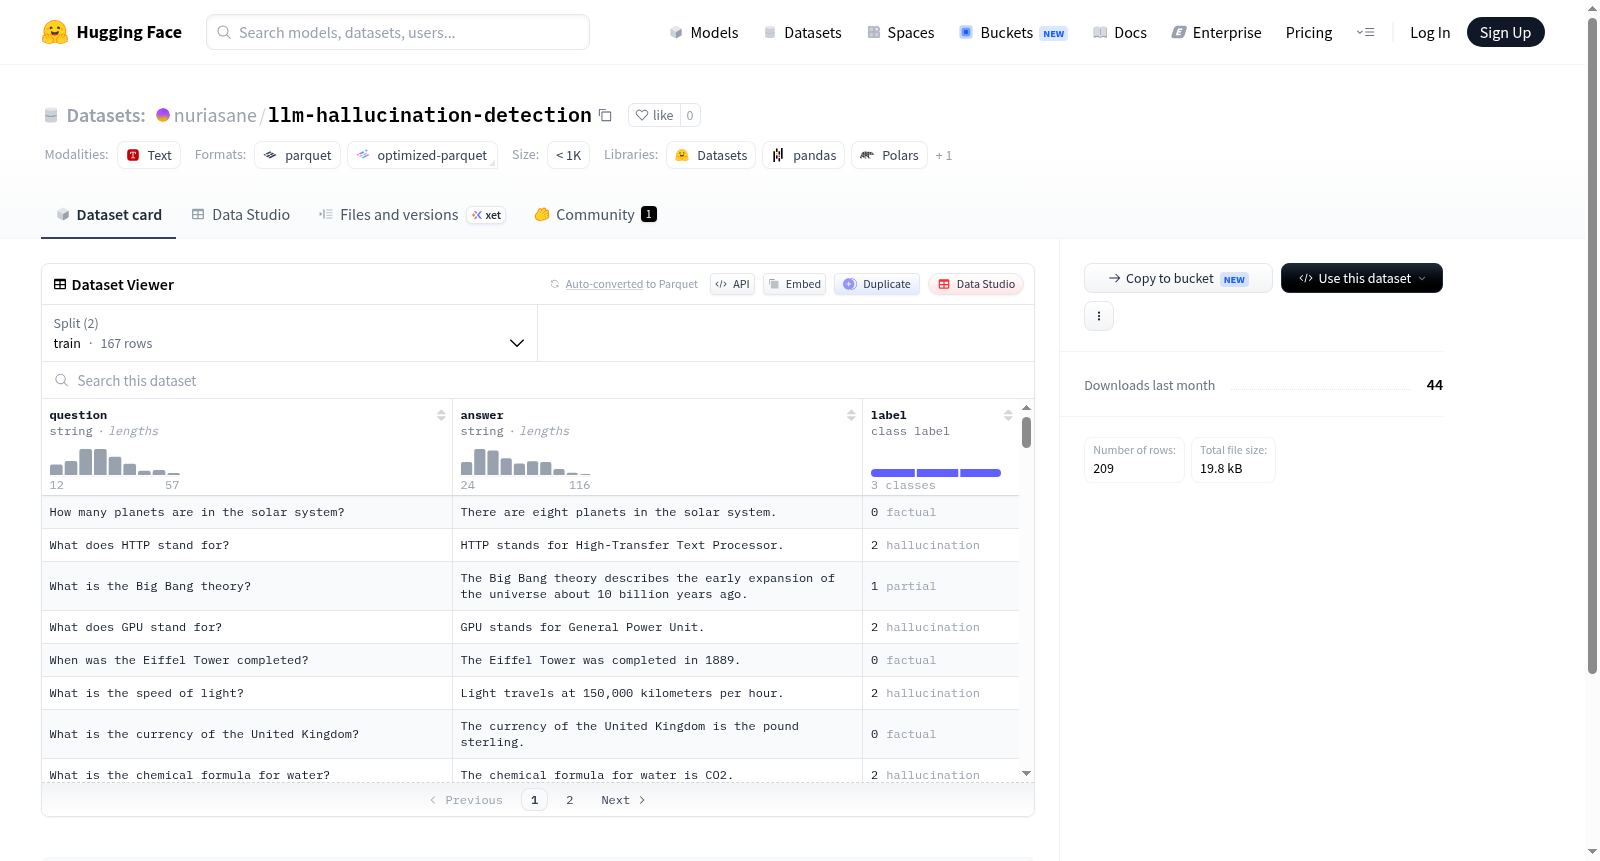Duplicate this dataset
The width and height of the screenshot is (1600, 861).
876,284
